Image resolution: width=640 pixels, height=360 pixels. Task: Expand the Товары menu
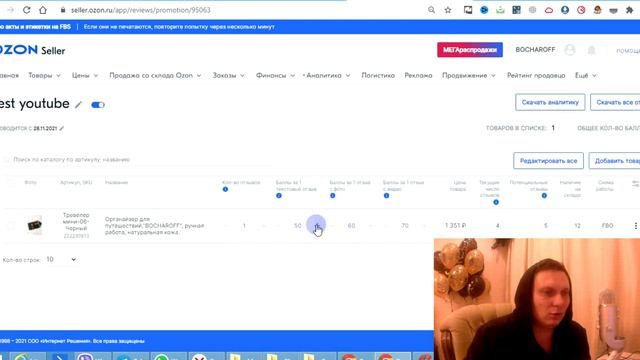[x=44, y=76]
